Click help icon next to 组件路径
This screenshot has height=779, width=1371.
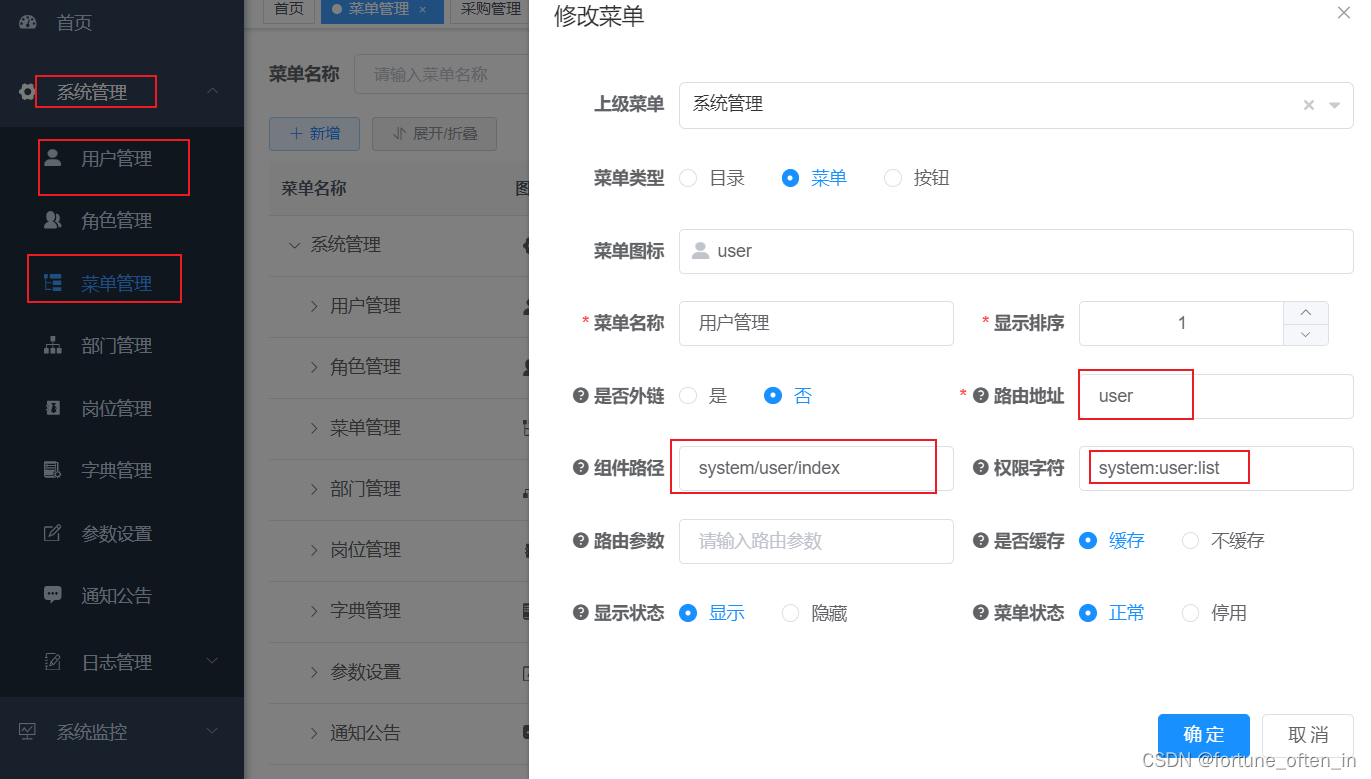[x=580, y=468]
